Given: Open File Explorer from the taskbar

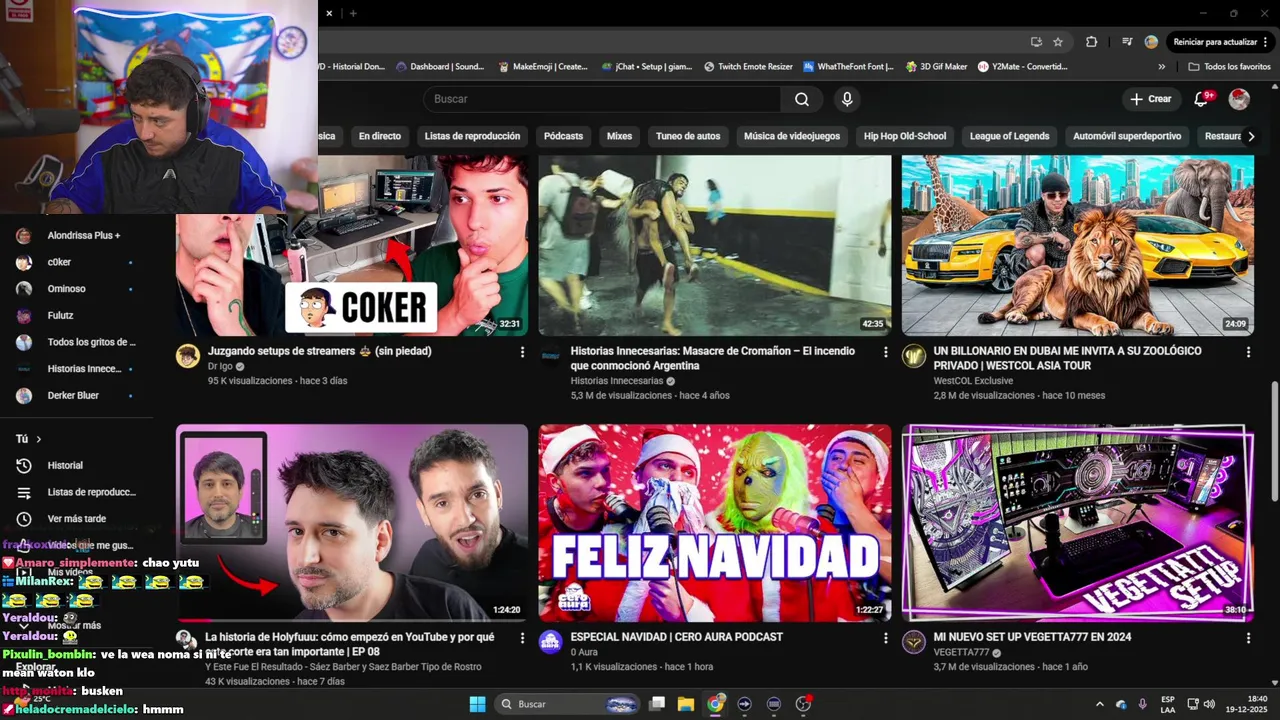Looking at the screenshot, I should 686,704.
